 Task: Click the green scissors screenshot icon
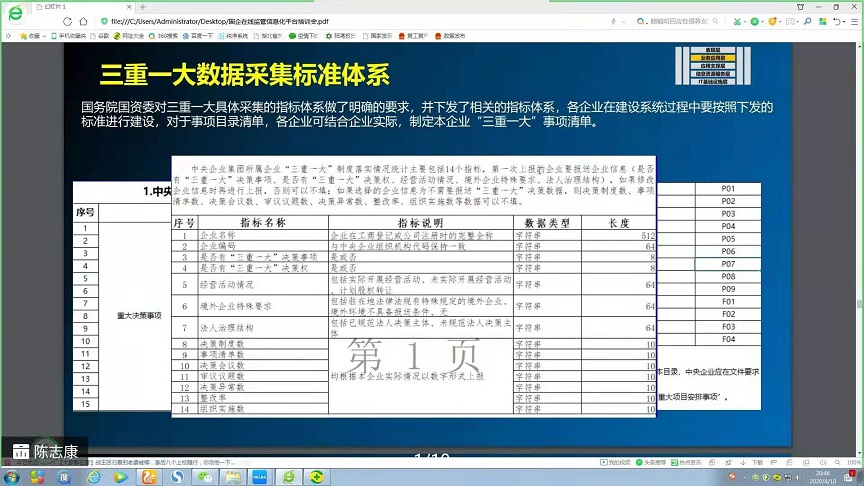coord(737,21)
